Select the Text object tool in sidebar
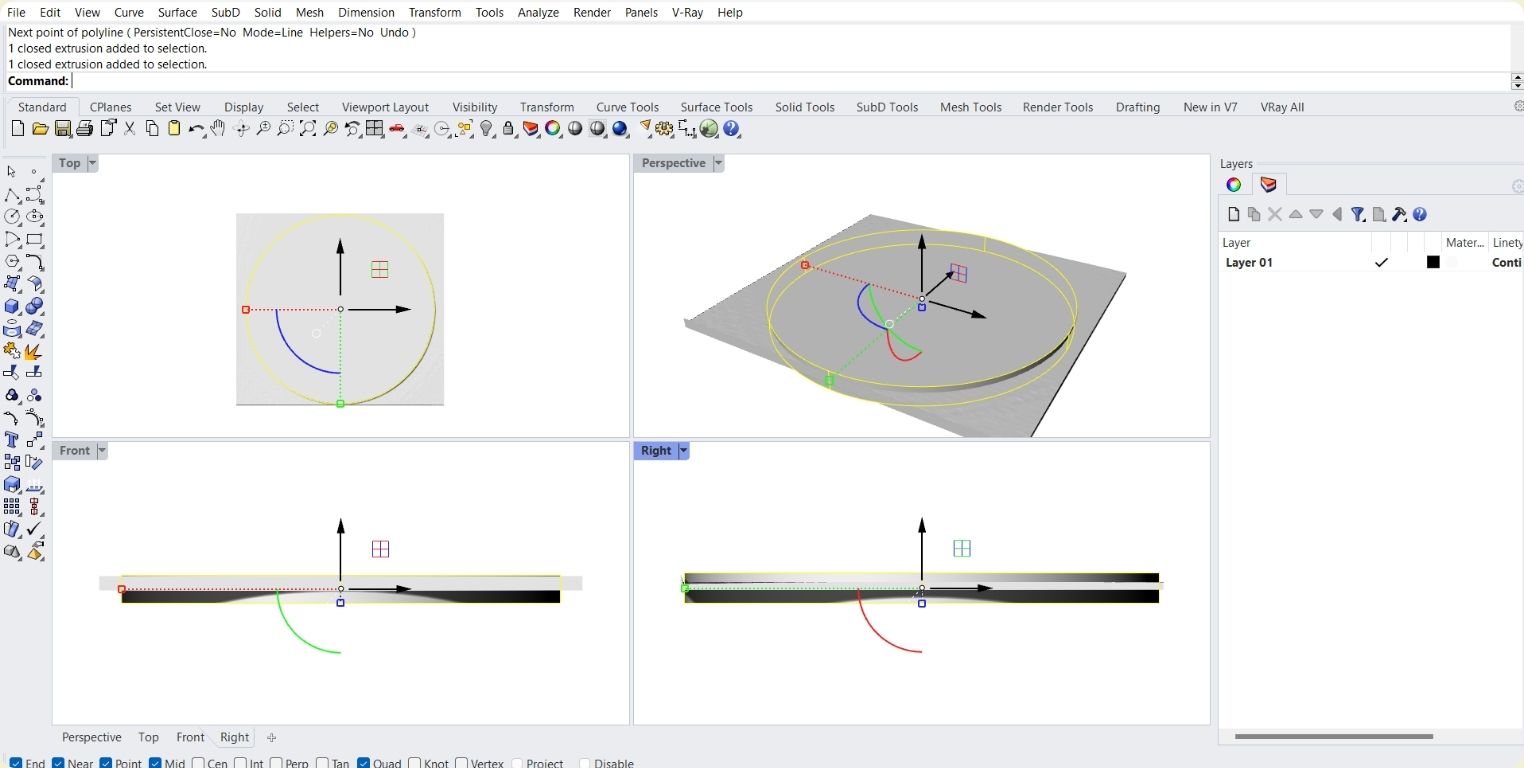Screen dimensions: 1524x768 tap(13, 440)
